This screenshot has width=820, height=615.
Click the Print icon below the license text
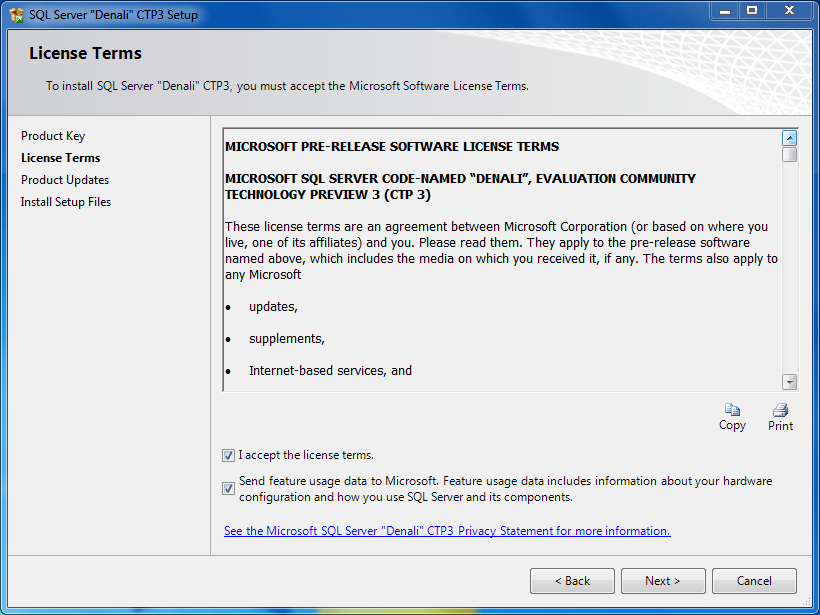pyautogui.click(x=780, y=409)
